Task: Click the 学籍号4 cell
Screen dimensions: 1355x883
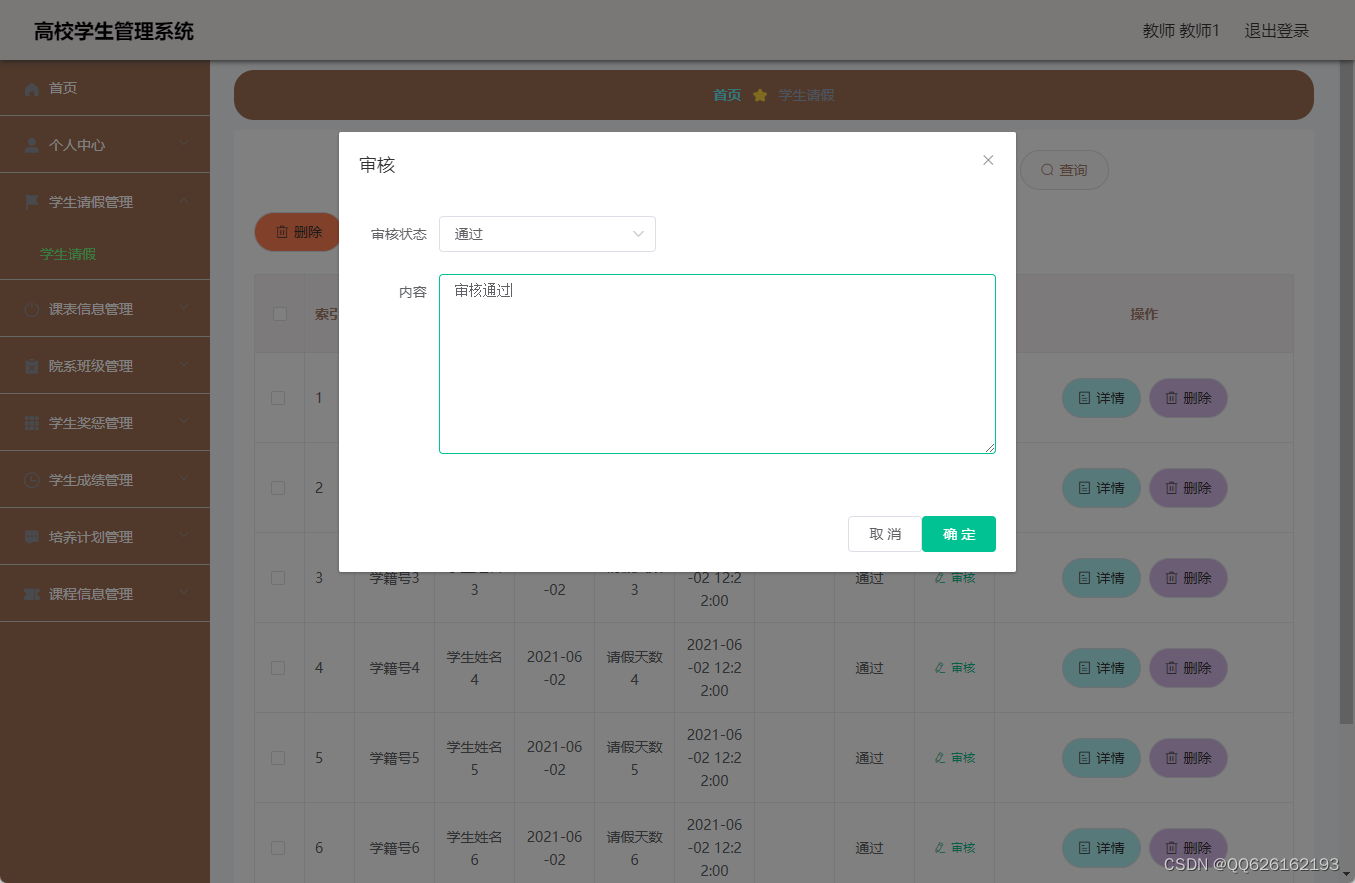Action: [394, 668]
